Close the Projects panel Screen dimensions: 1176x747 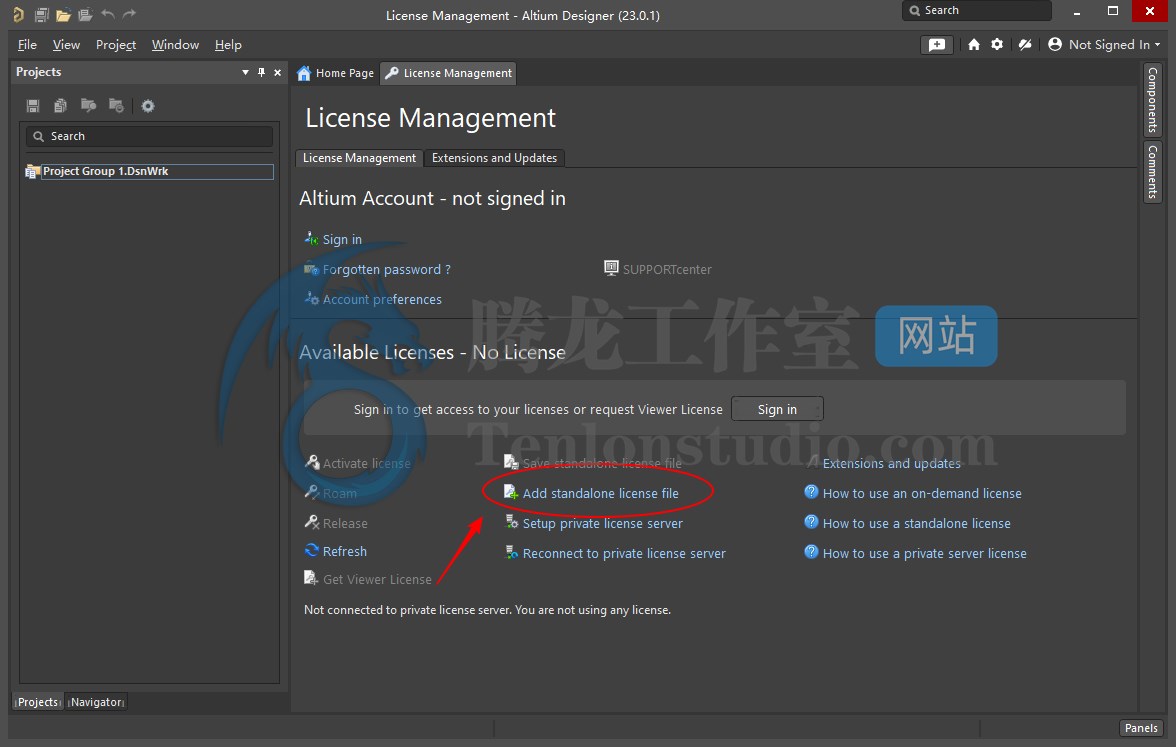pyautogui.click(x=278, y=72)
